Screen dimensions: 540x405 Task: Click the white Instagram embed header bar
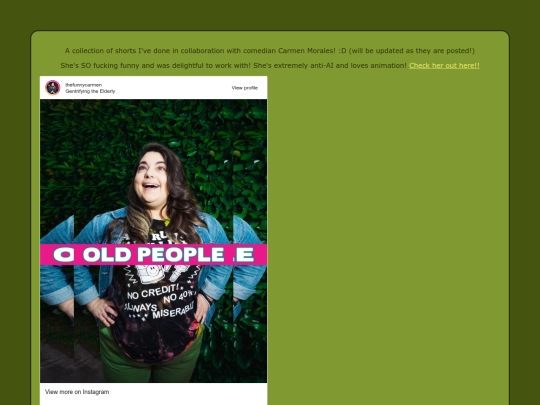click(x=153, y=87)
